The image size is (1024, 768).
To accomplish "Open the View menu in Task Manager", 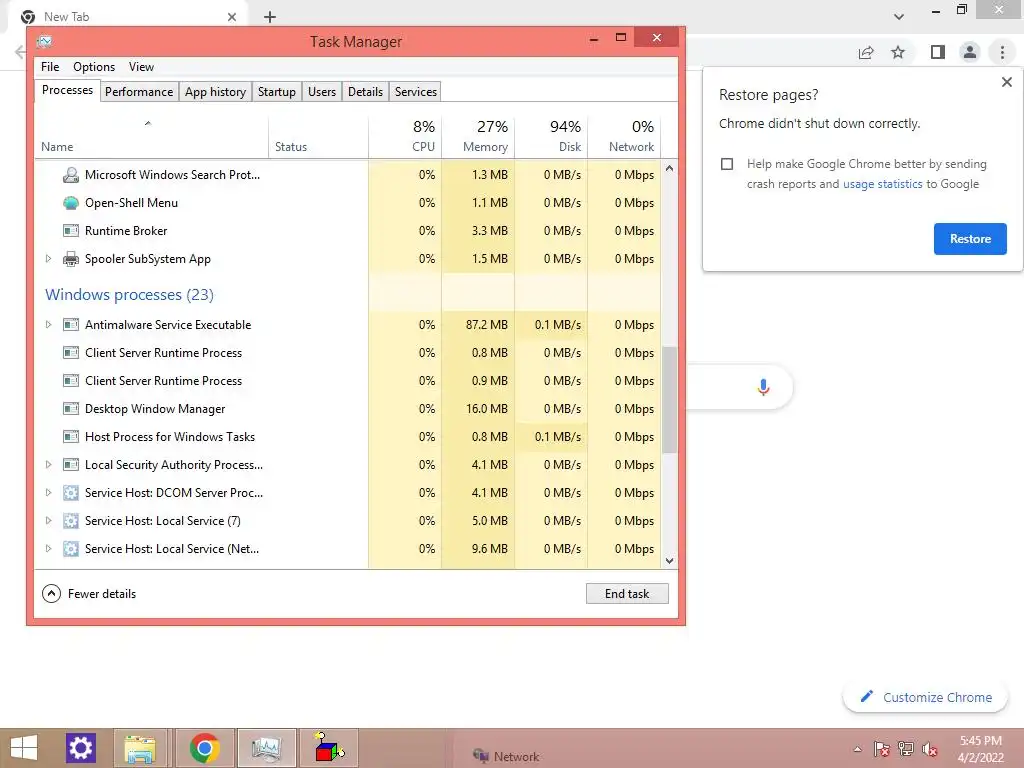I will [141, 67].
